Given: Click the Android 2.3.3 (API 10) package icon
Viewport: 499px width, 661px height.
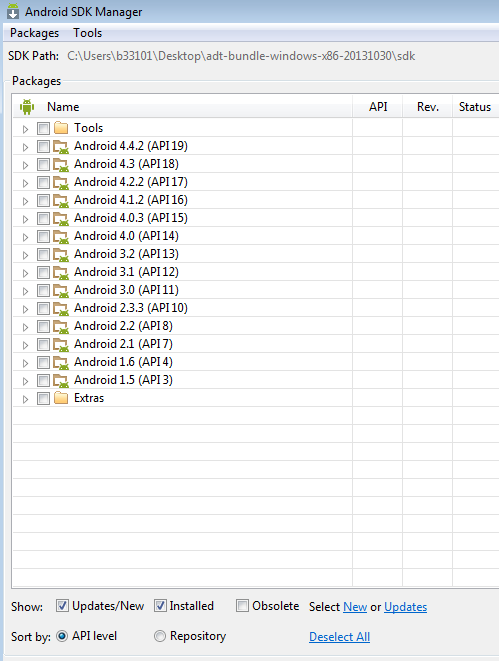Looking at the screenshot, I should (x=61, y=309).
